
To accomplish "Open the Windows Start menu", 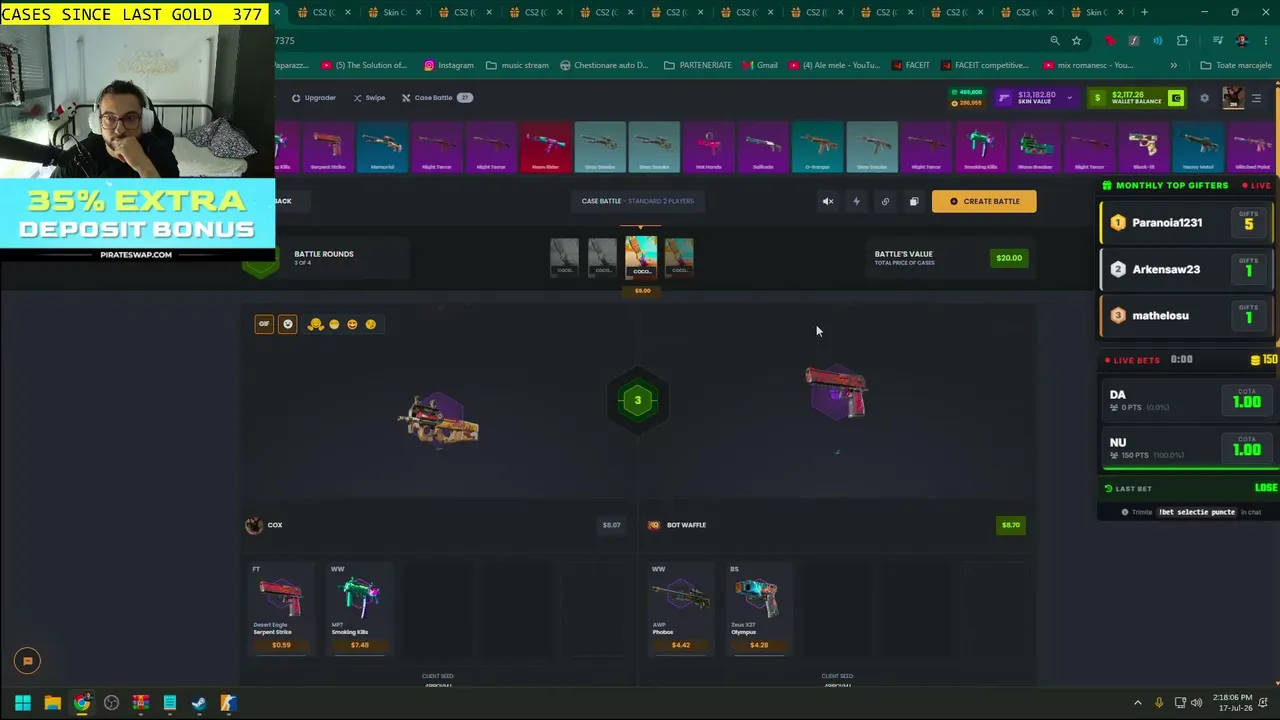I will pyautogui.click(x=22, y=703).
